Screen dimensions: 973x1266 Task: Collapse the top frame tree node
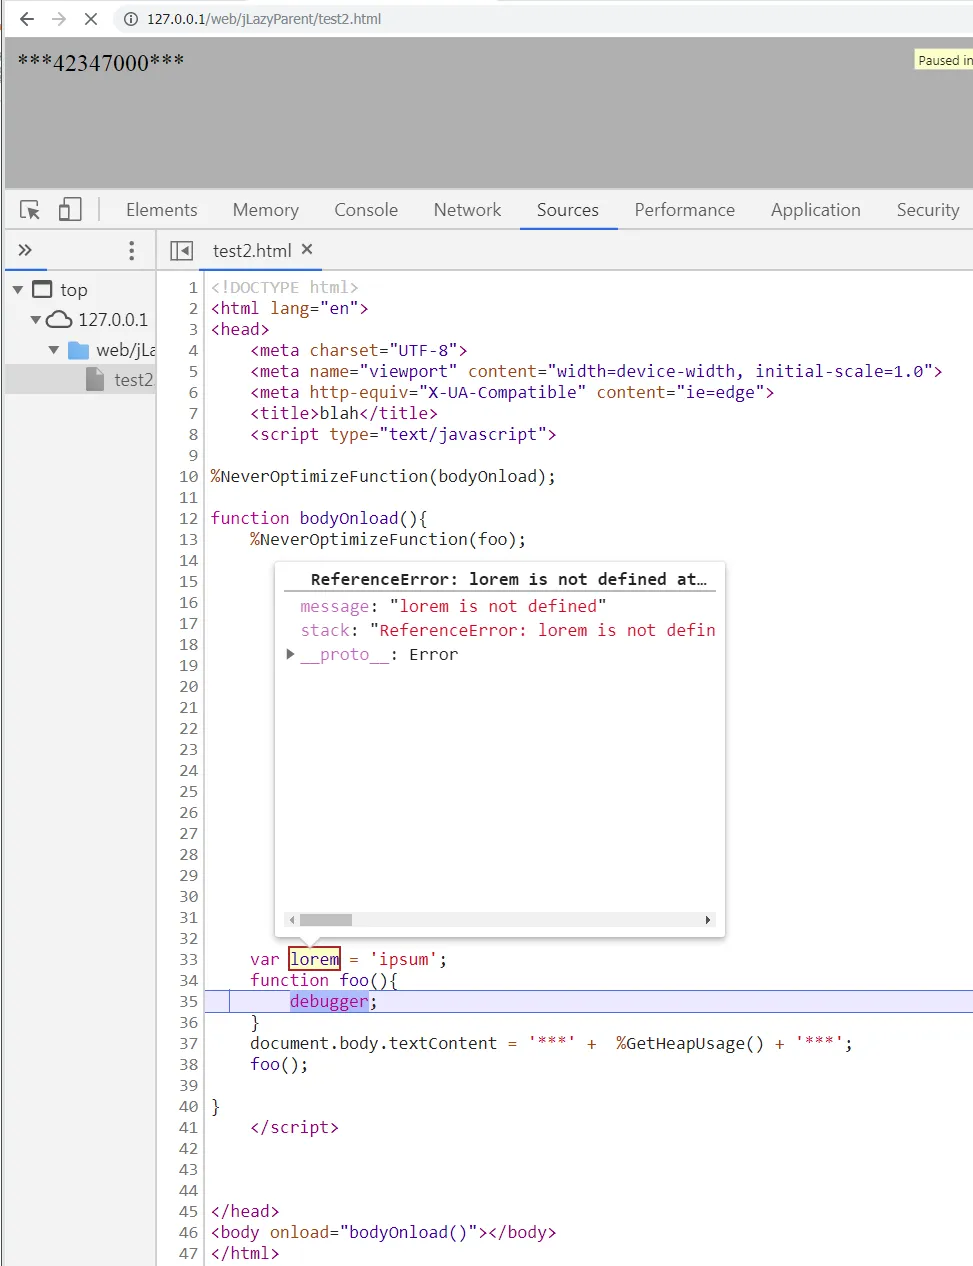tap(18, 290)
